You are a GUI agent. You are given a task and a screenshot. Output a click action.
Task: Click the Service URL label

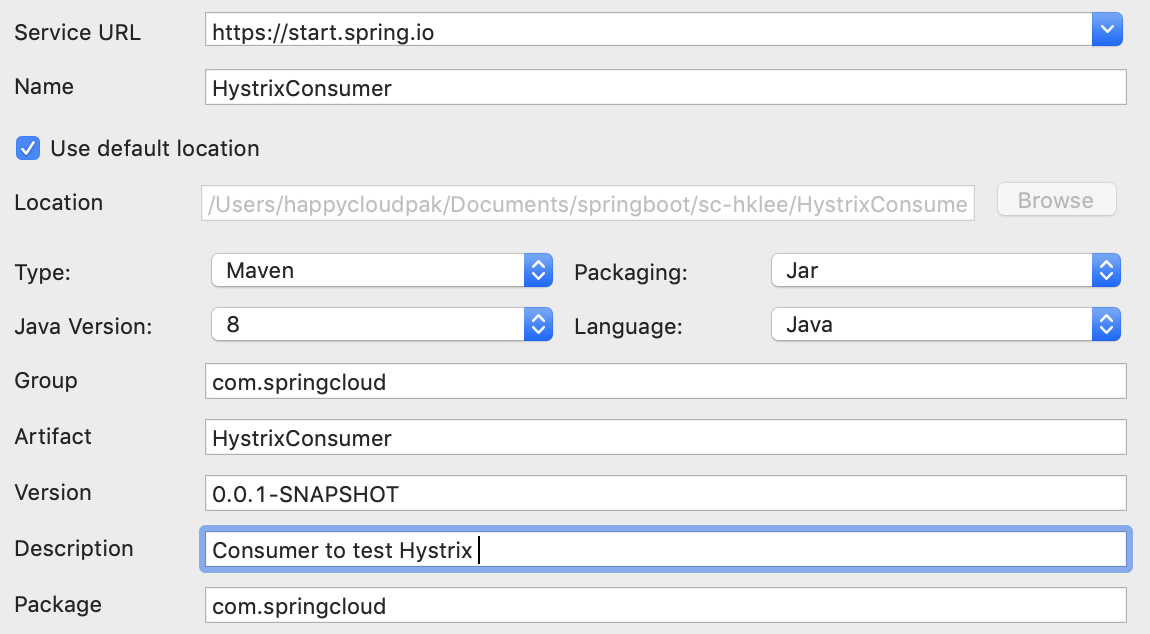[78, 32]
